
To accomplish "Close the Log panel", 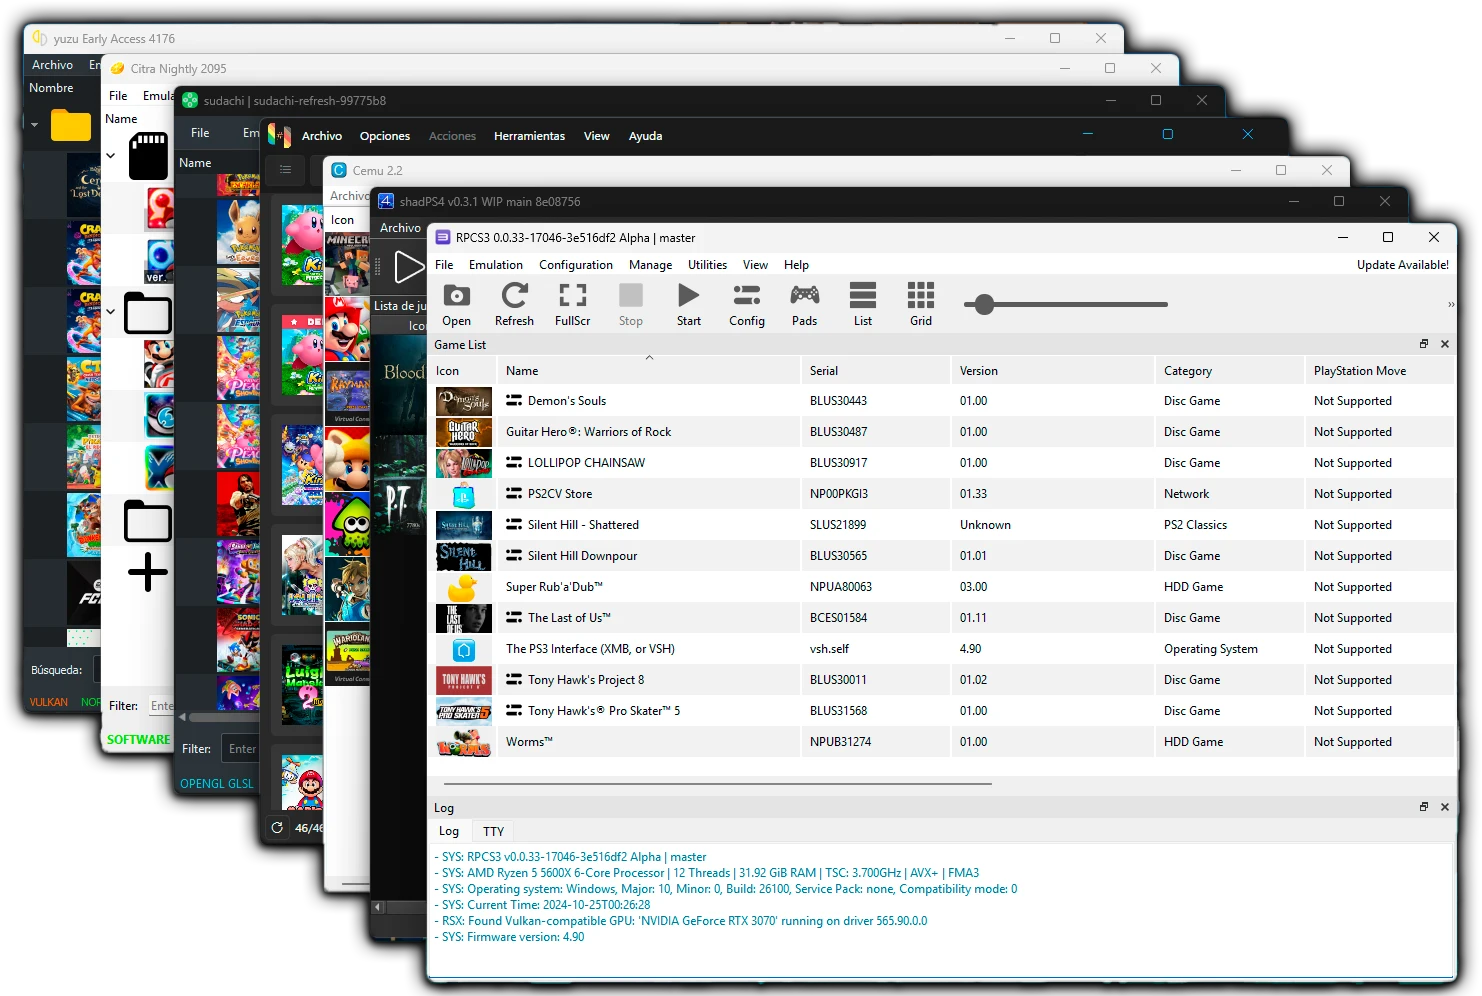I will [1444, 807].
